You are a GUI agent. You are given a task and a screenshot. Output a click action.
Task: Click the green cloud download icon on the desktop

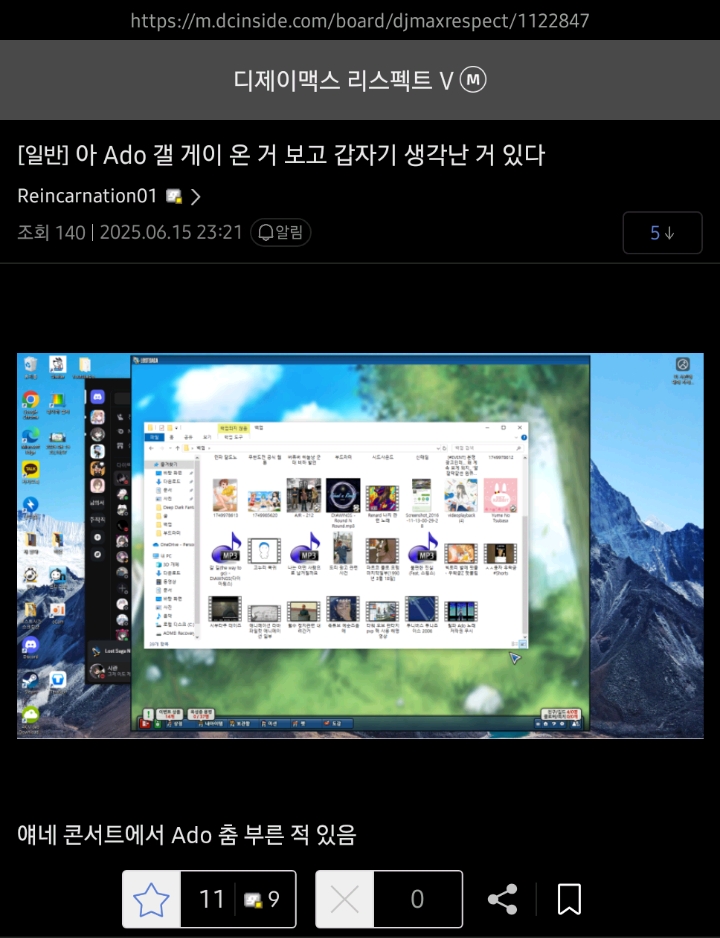click(x=30, y=715)
